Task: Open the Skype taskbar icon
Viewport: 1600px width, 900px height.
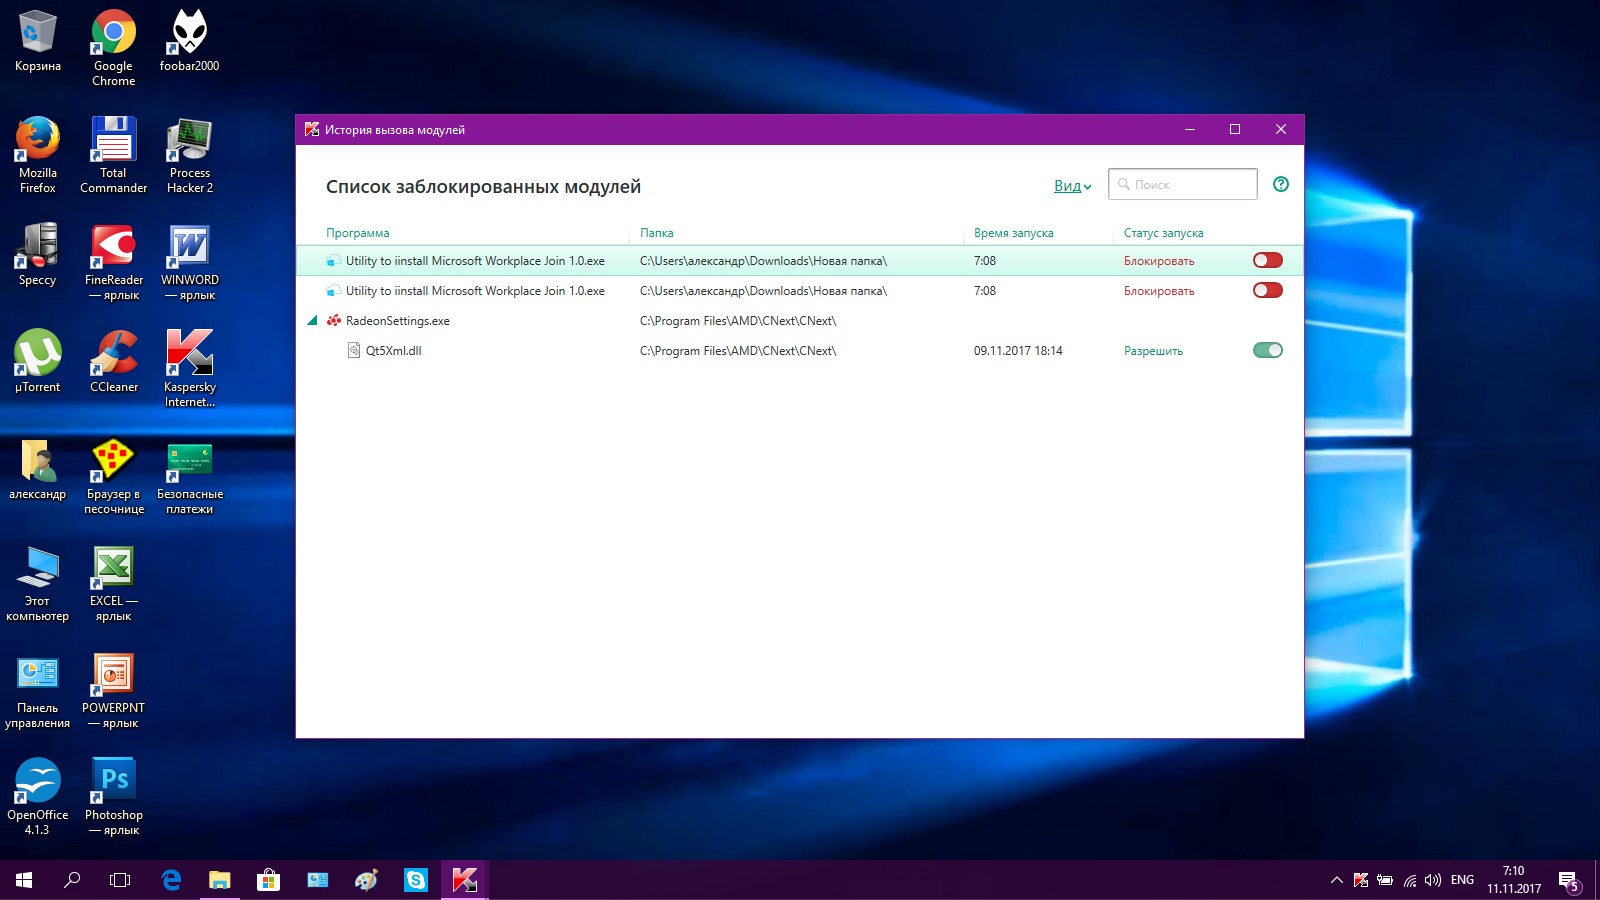Action: (415, 880)
